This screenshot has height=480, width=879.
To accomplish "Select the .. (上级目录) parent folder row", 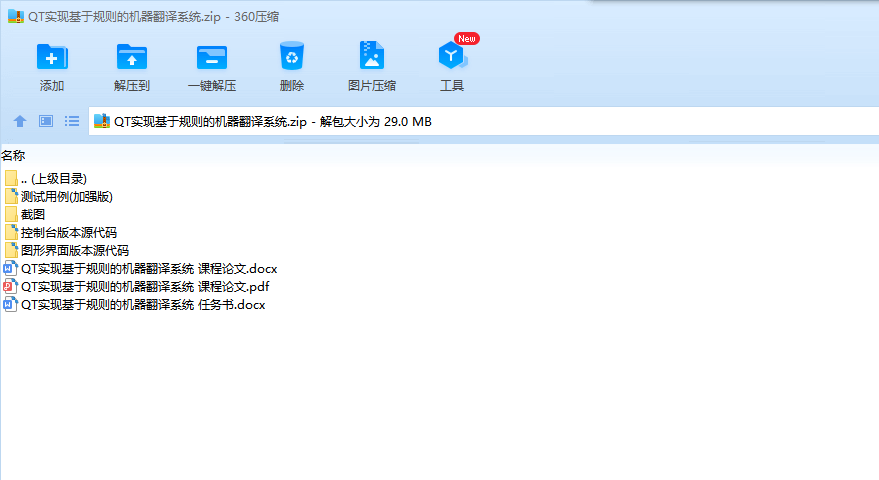I will click(46, 179).
